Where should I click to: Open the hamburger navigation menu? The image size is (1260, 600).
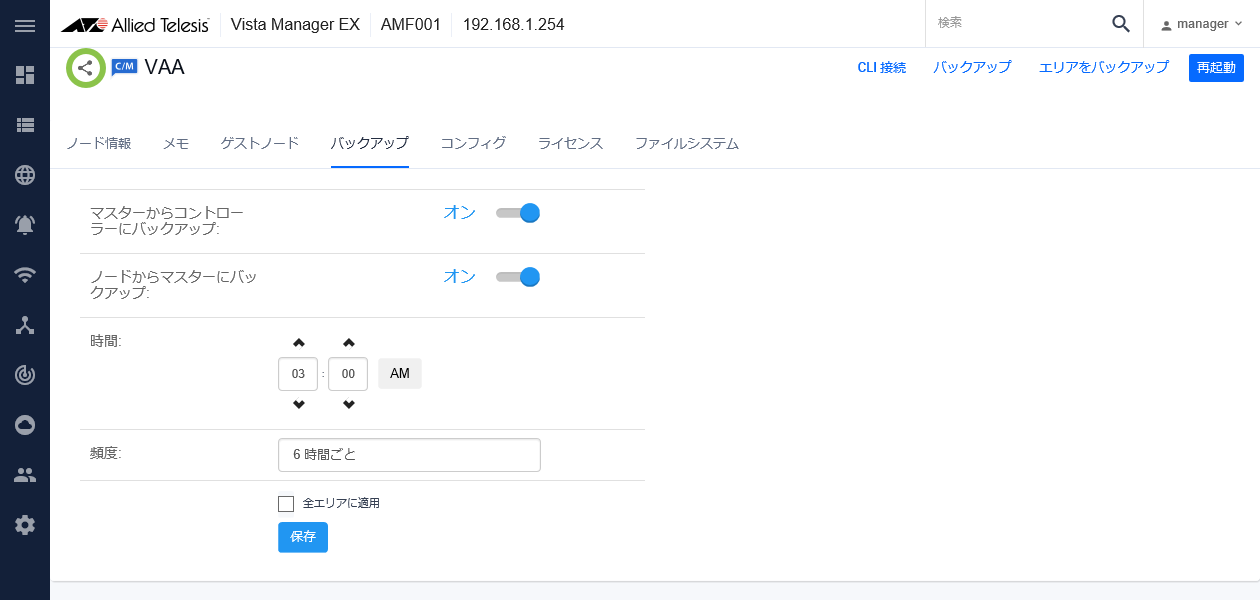pos(25,25)
